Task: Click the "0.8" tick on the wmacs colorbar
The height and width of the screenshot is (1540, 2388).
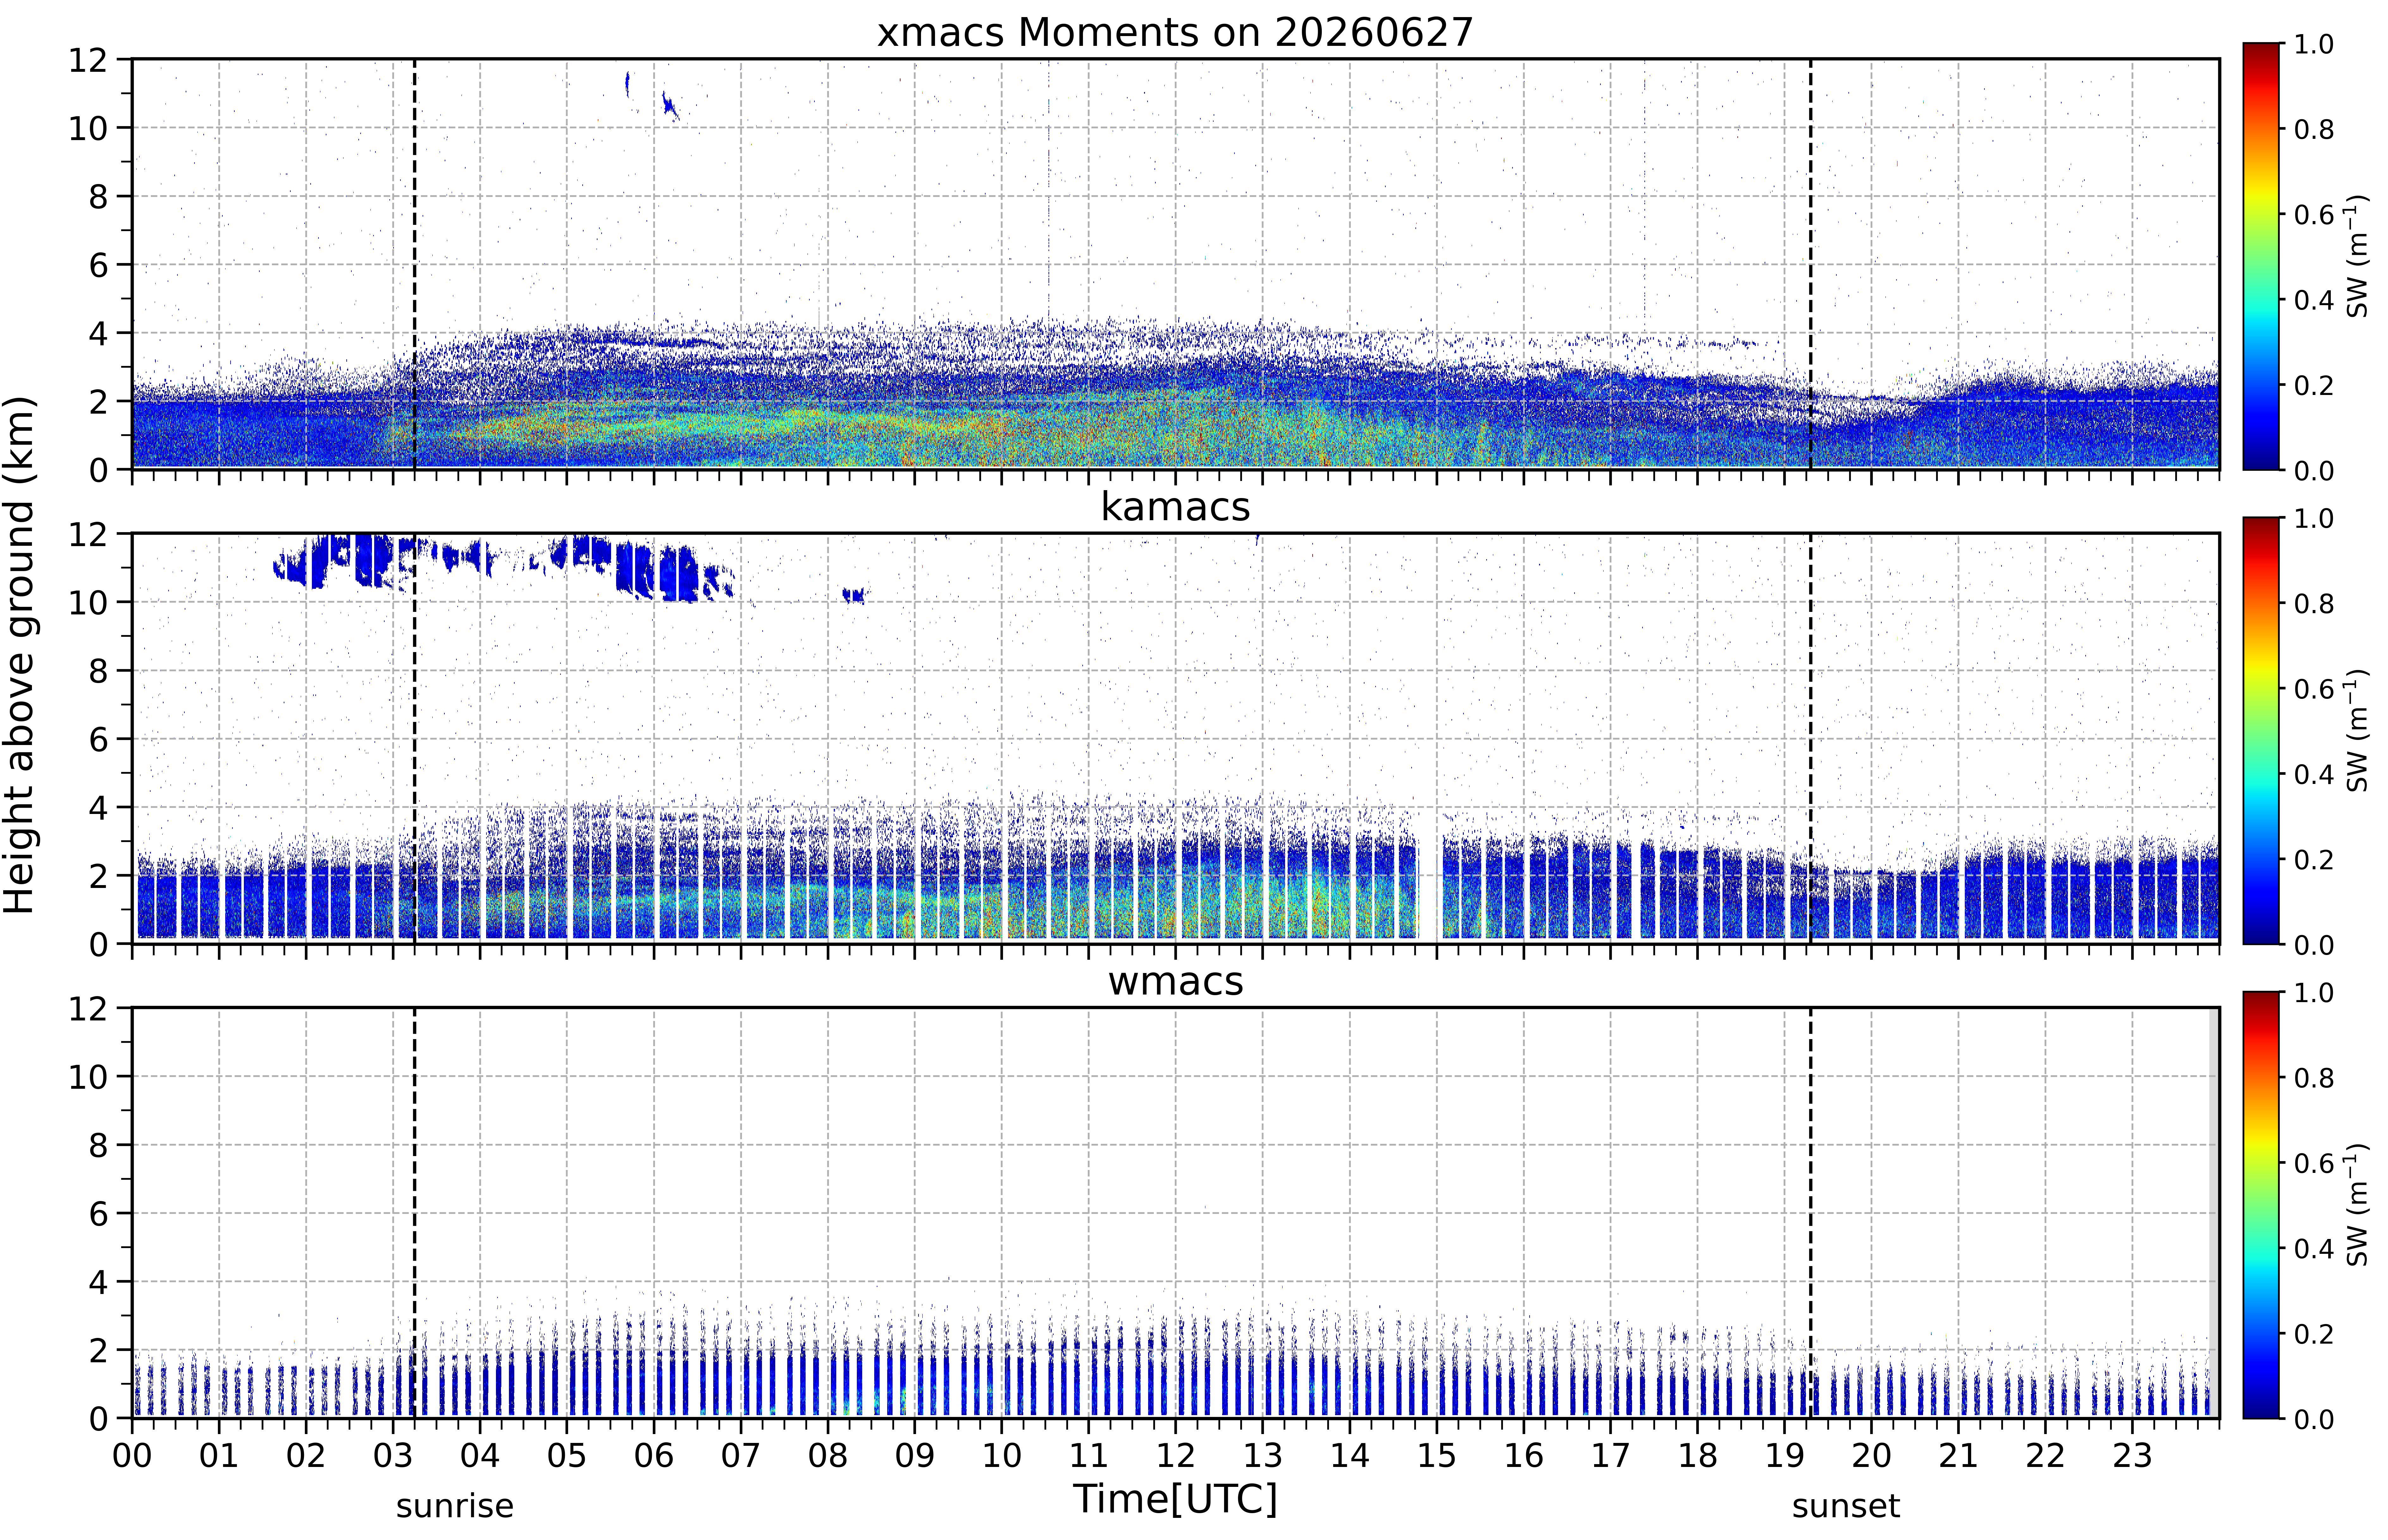Action: [2314, 1078]
